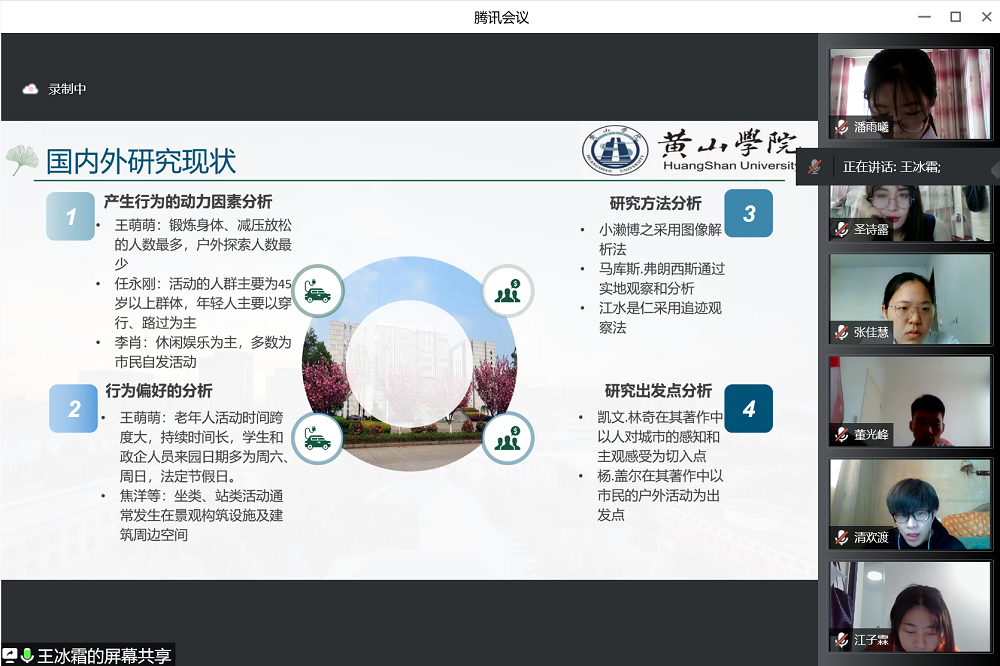Click the number 4 box for 研究出发点分析
This screenshot has width=1000, height=666.
point(748,408)
